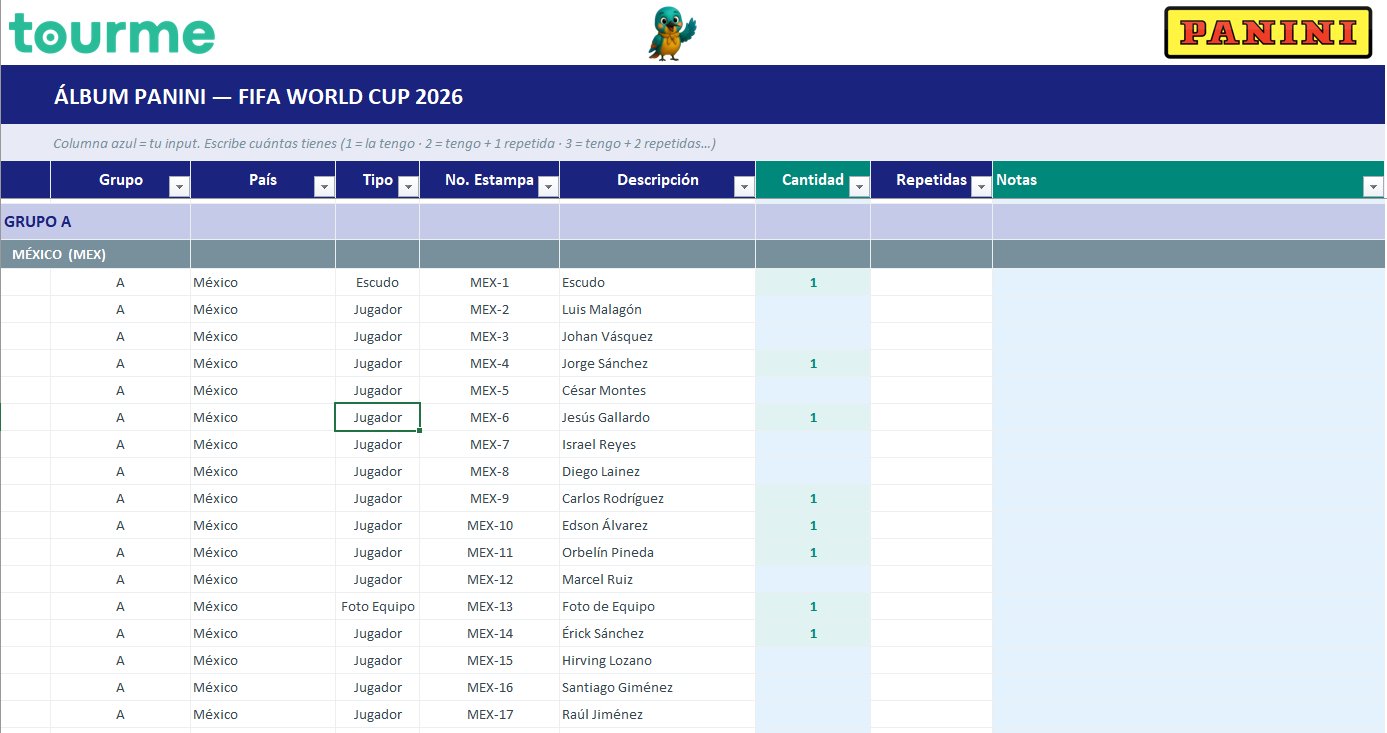Open the Notas column filter dropdown
Image resolution: width=1387 pixels, height=733 pixels.
(1373, 187)
